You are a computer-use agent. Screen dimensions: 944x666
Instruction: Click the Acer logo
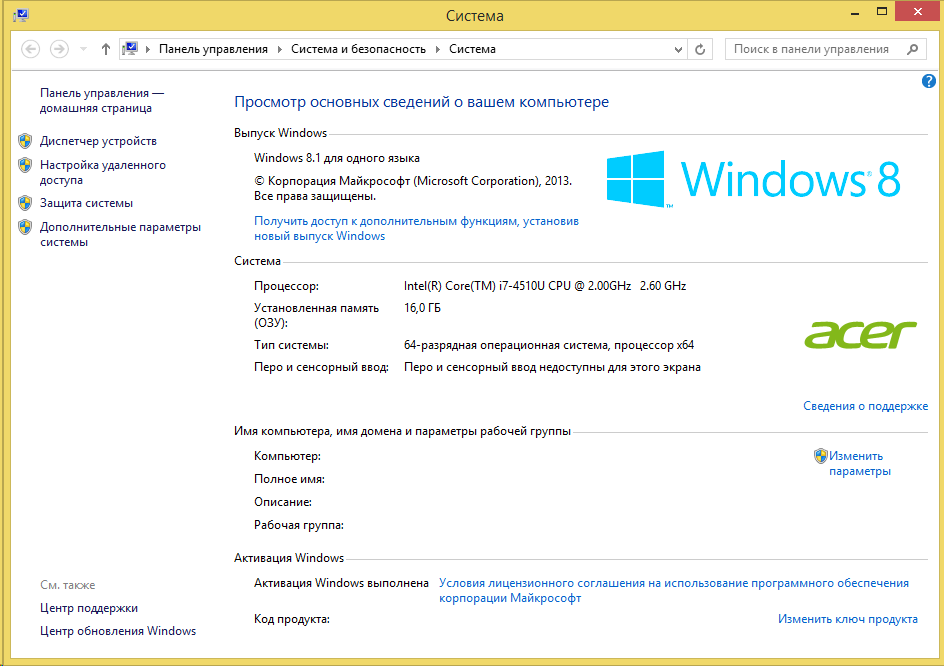pyautogui.click(x=861, y=334)
